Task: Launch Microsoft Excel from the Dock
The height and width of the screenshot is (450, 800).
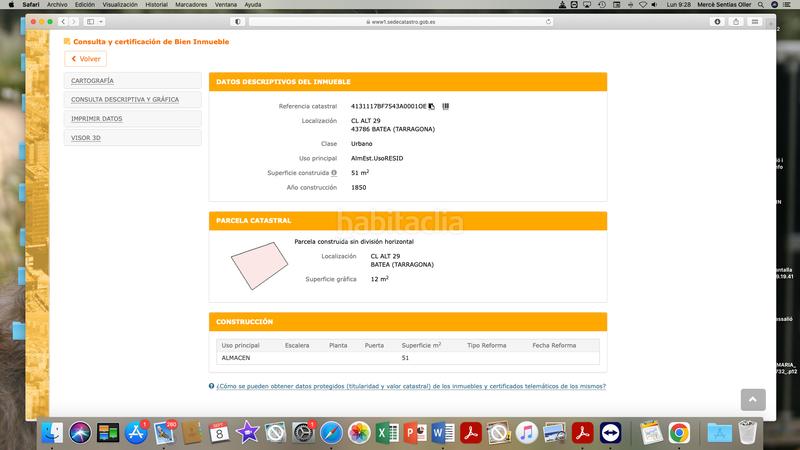Action: pyautogui.click(x=387, y=433)
